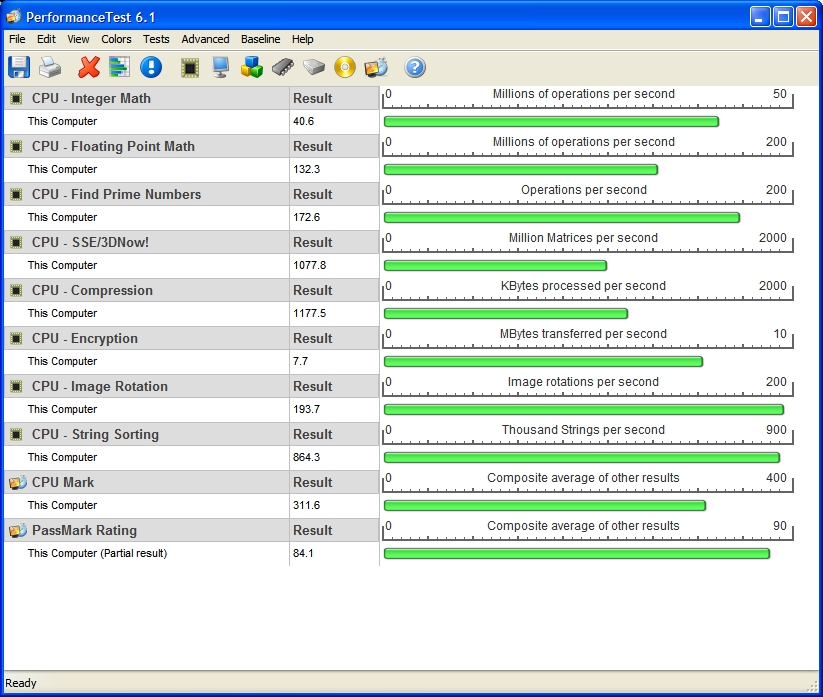823x697 pixels.
Task: Click the red X delete results icon
Action: coord(89,67)
